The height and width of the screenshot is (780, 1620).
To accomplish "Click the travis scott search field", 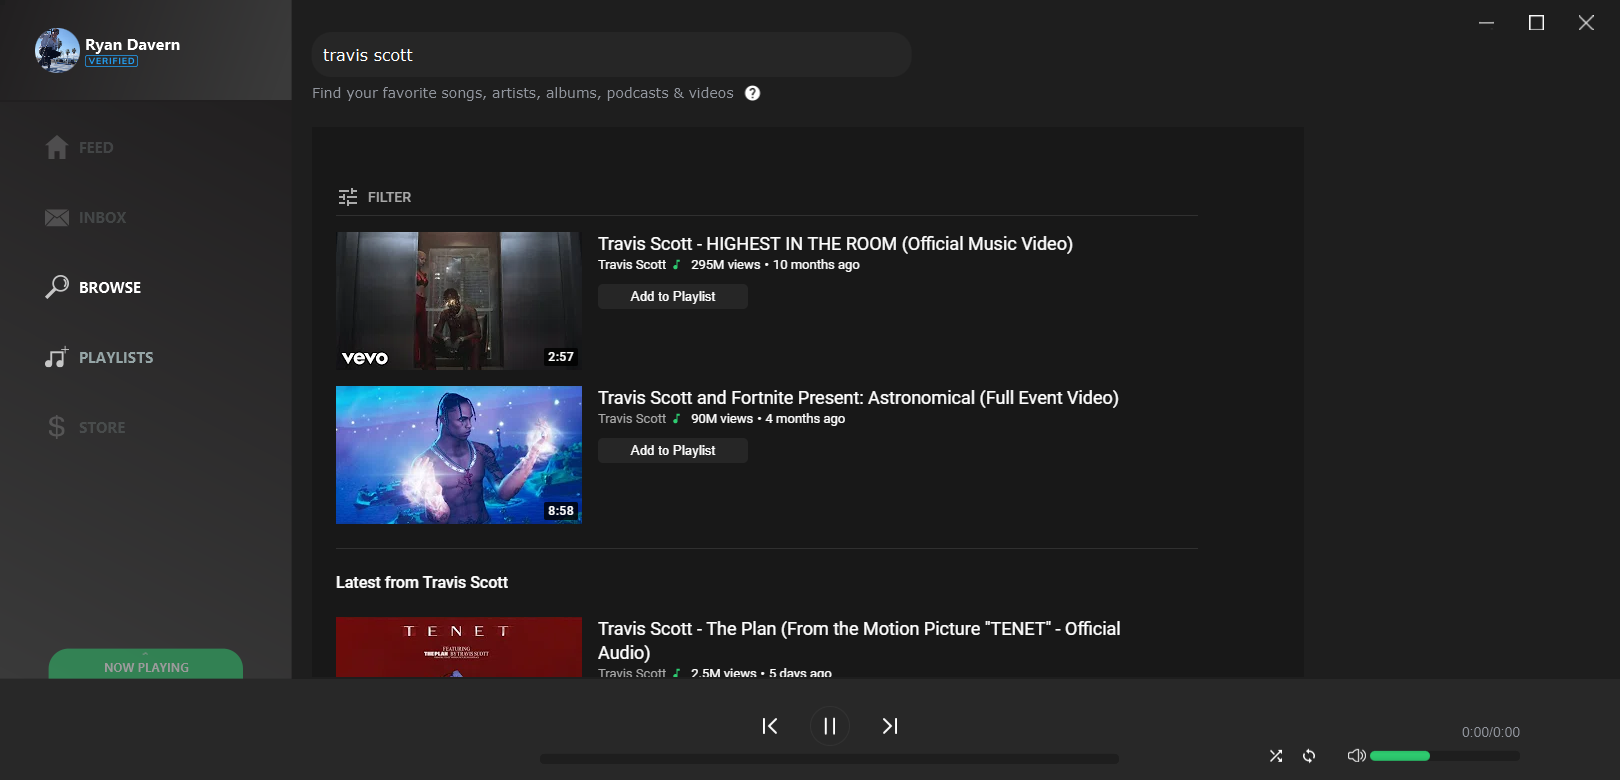I will pos(611,55).
